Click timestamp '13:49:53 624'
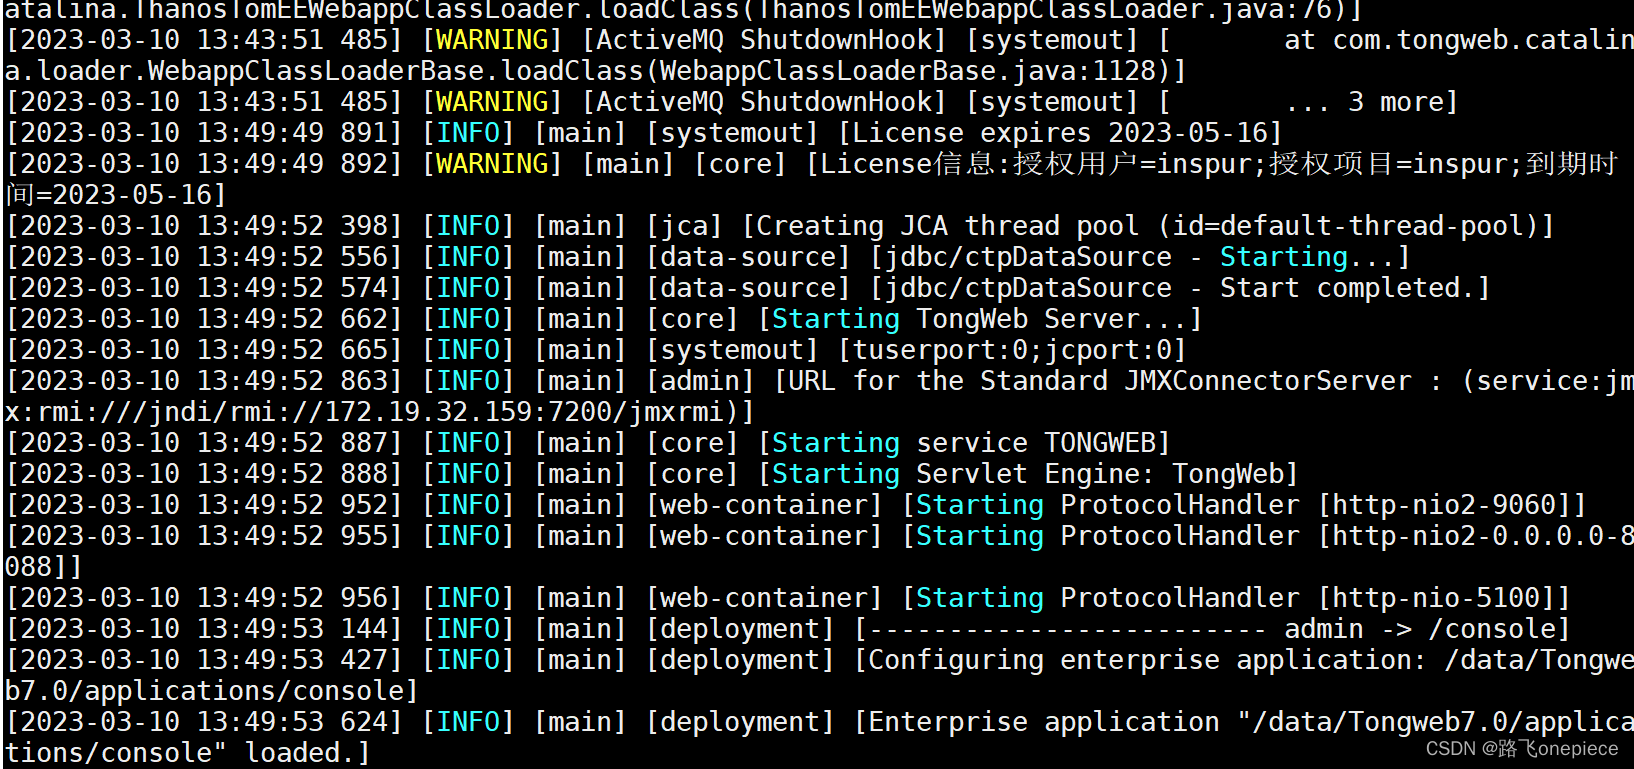Viewport: 1634px width, 769px height. pyautogui.click(x=292, y=722)
